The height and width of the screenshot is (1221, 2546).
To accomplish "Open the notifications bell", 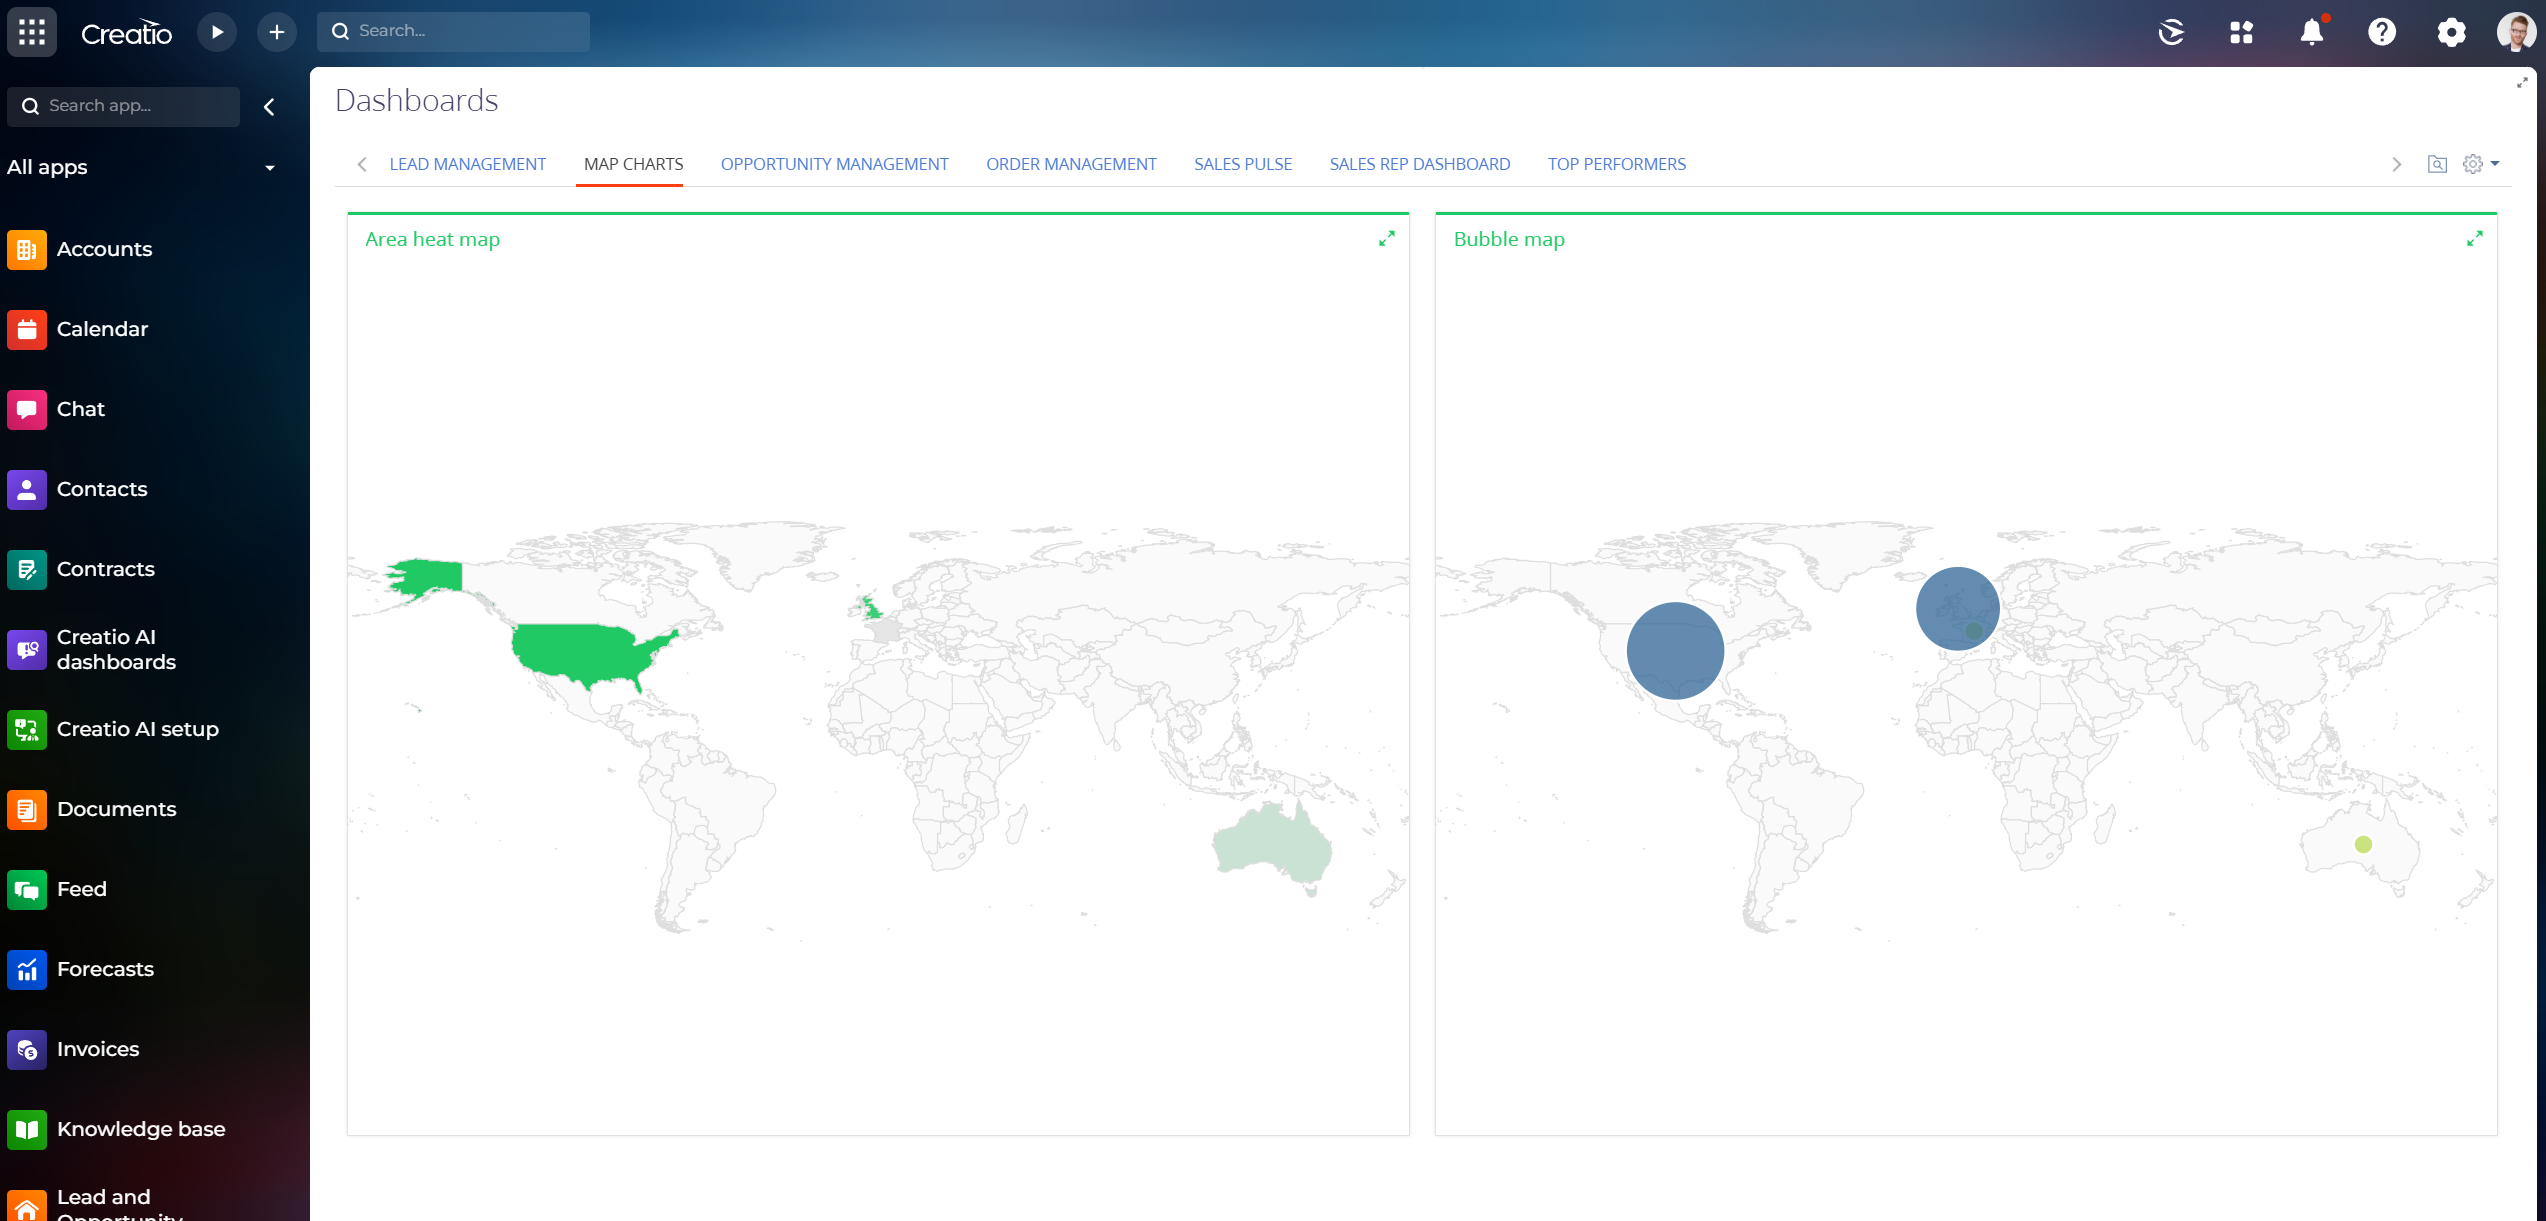I will (x=2311, y=32).
